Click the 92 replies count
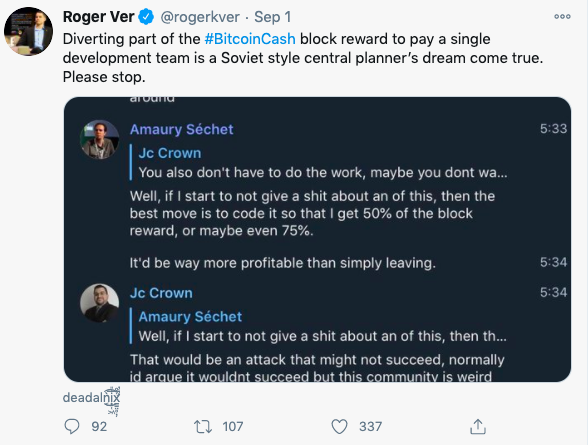 tap(99, 427)
